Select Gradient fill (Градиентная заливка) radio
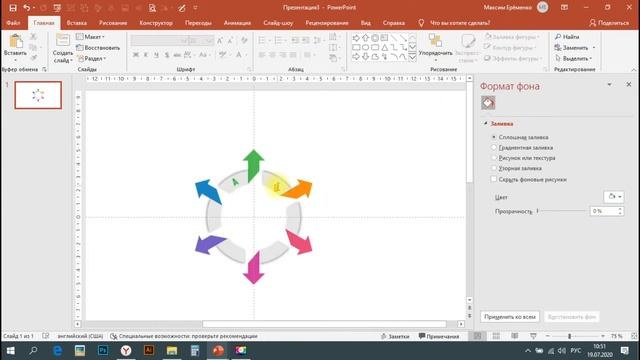Screen dimensions: 640x360 tap(494, 147)
